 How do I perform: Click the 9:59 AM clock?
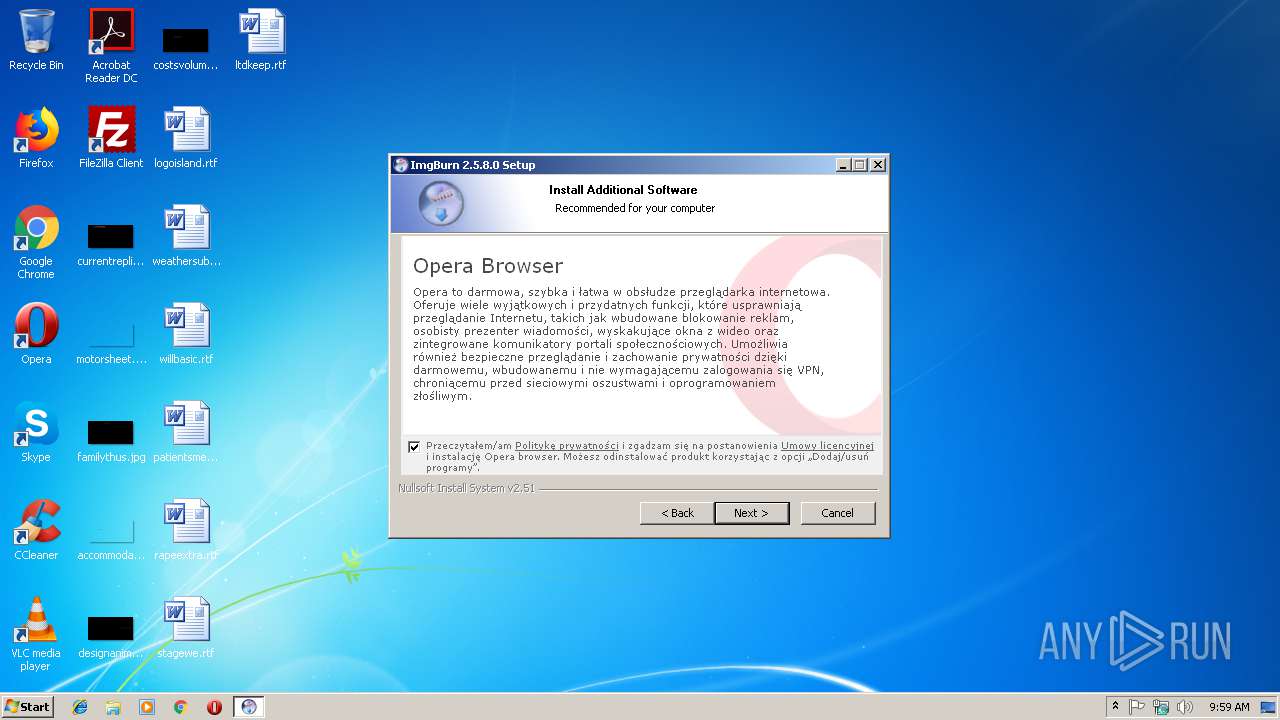tap(1229, 707)
